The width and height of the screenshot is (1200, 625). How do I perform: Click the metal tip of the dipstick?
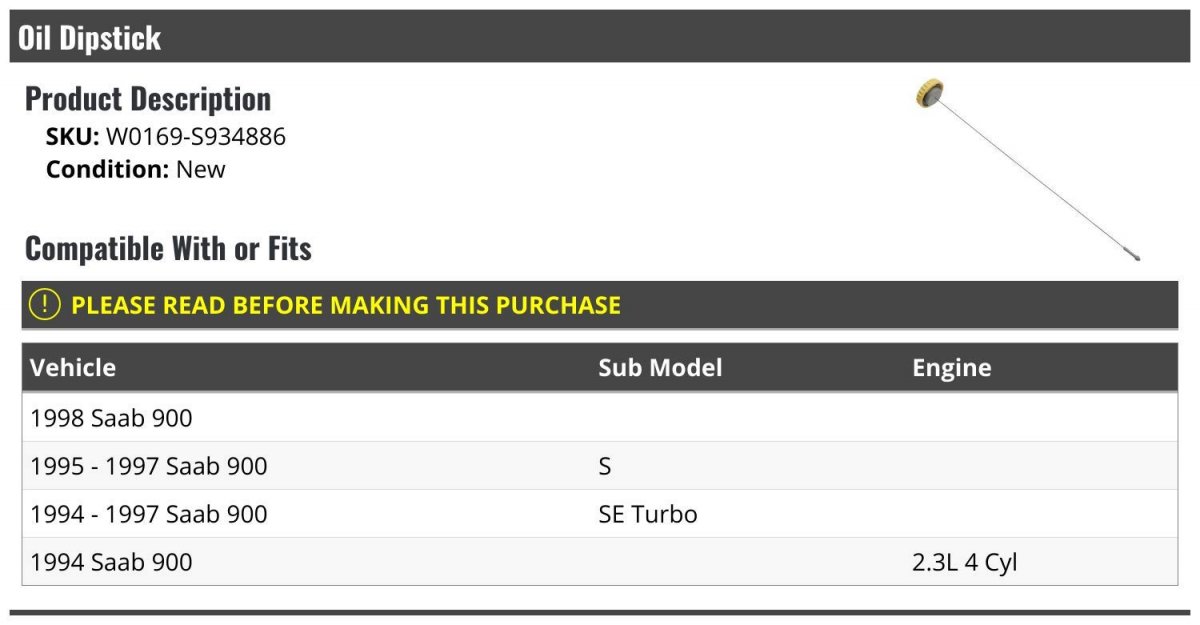tap(1130, 254)
